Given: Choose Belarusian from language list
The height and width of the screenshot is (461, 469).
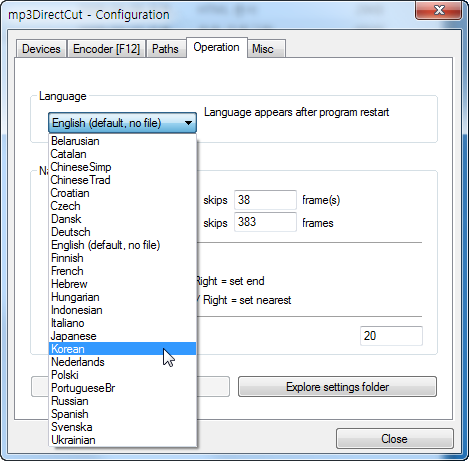Looking at the screenshot, I should [x=122, y=141].
